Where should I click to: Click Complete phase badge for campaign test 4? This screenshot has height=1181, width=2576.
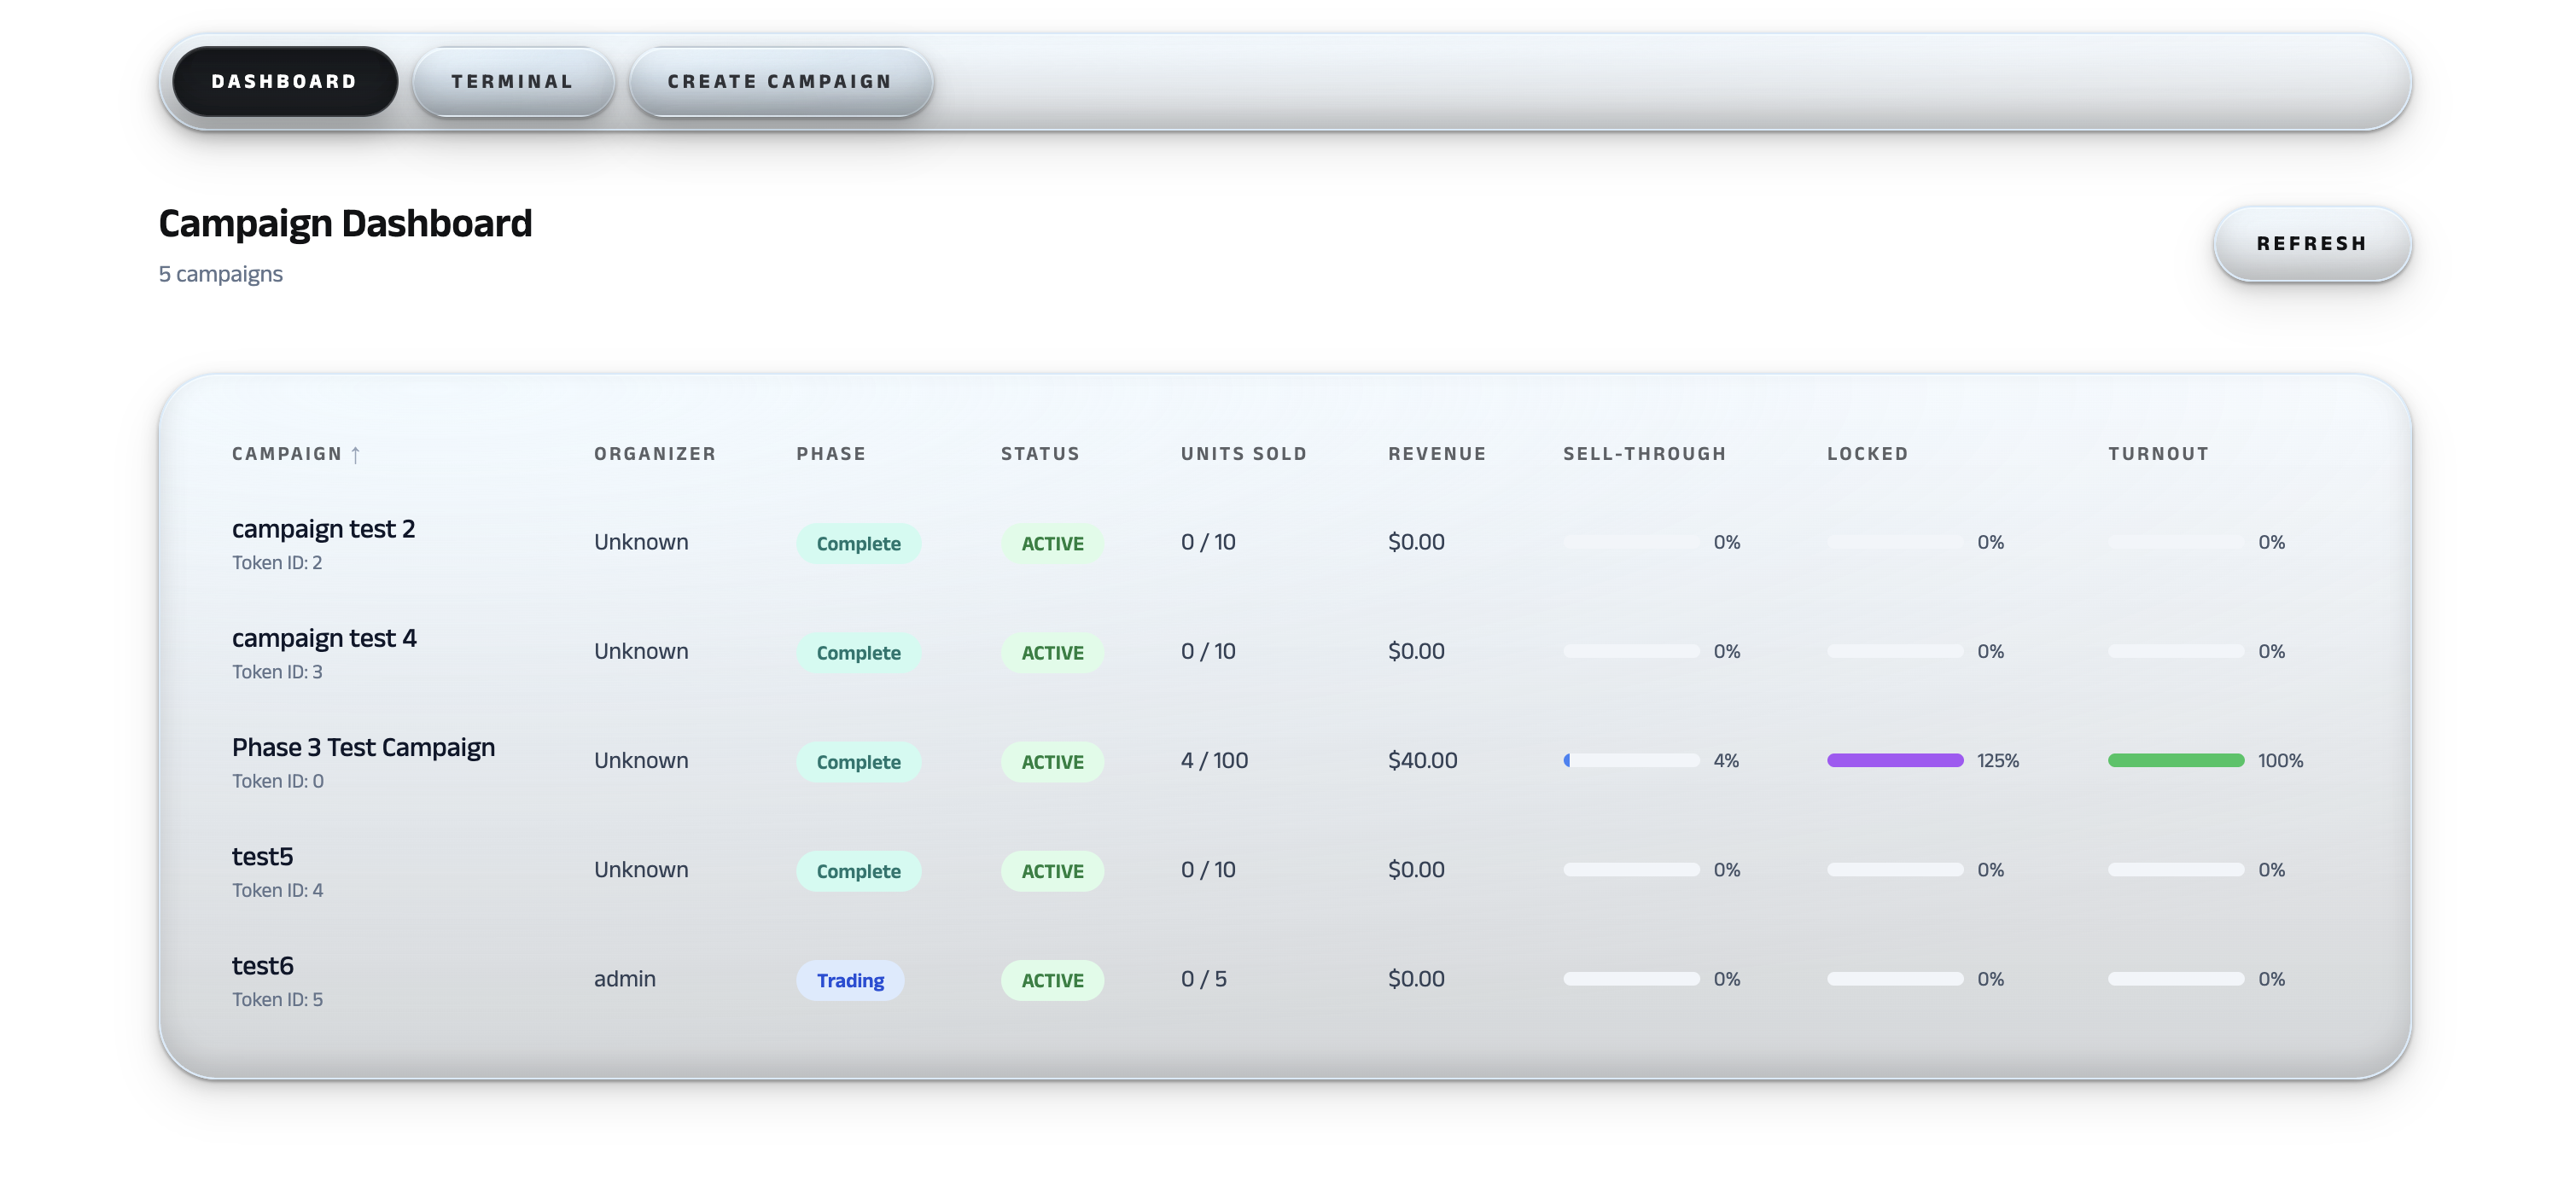(x=858, y=653)
